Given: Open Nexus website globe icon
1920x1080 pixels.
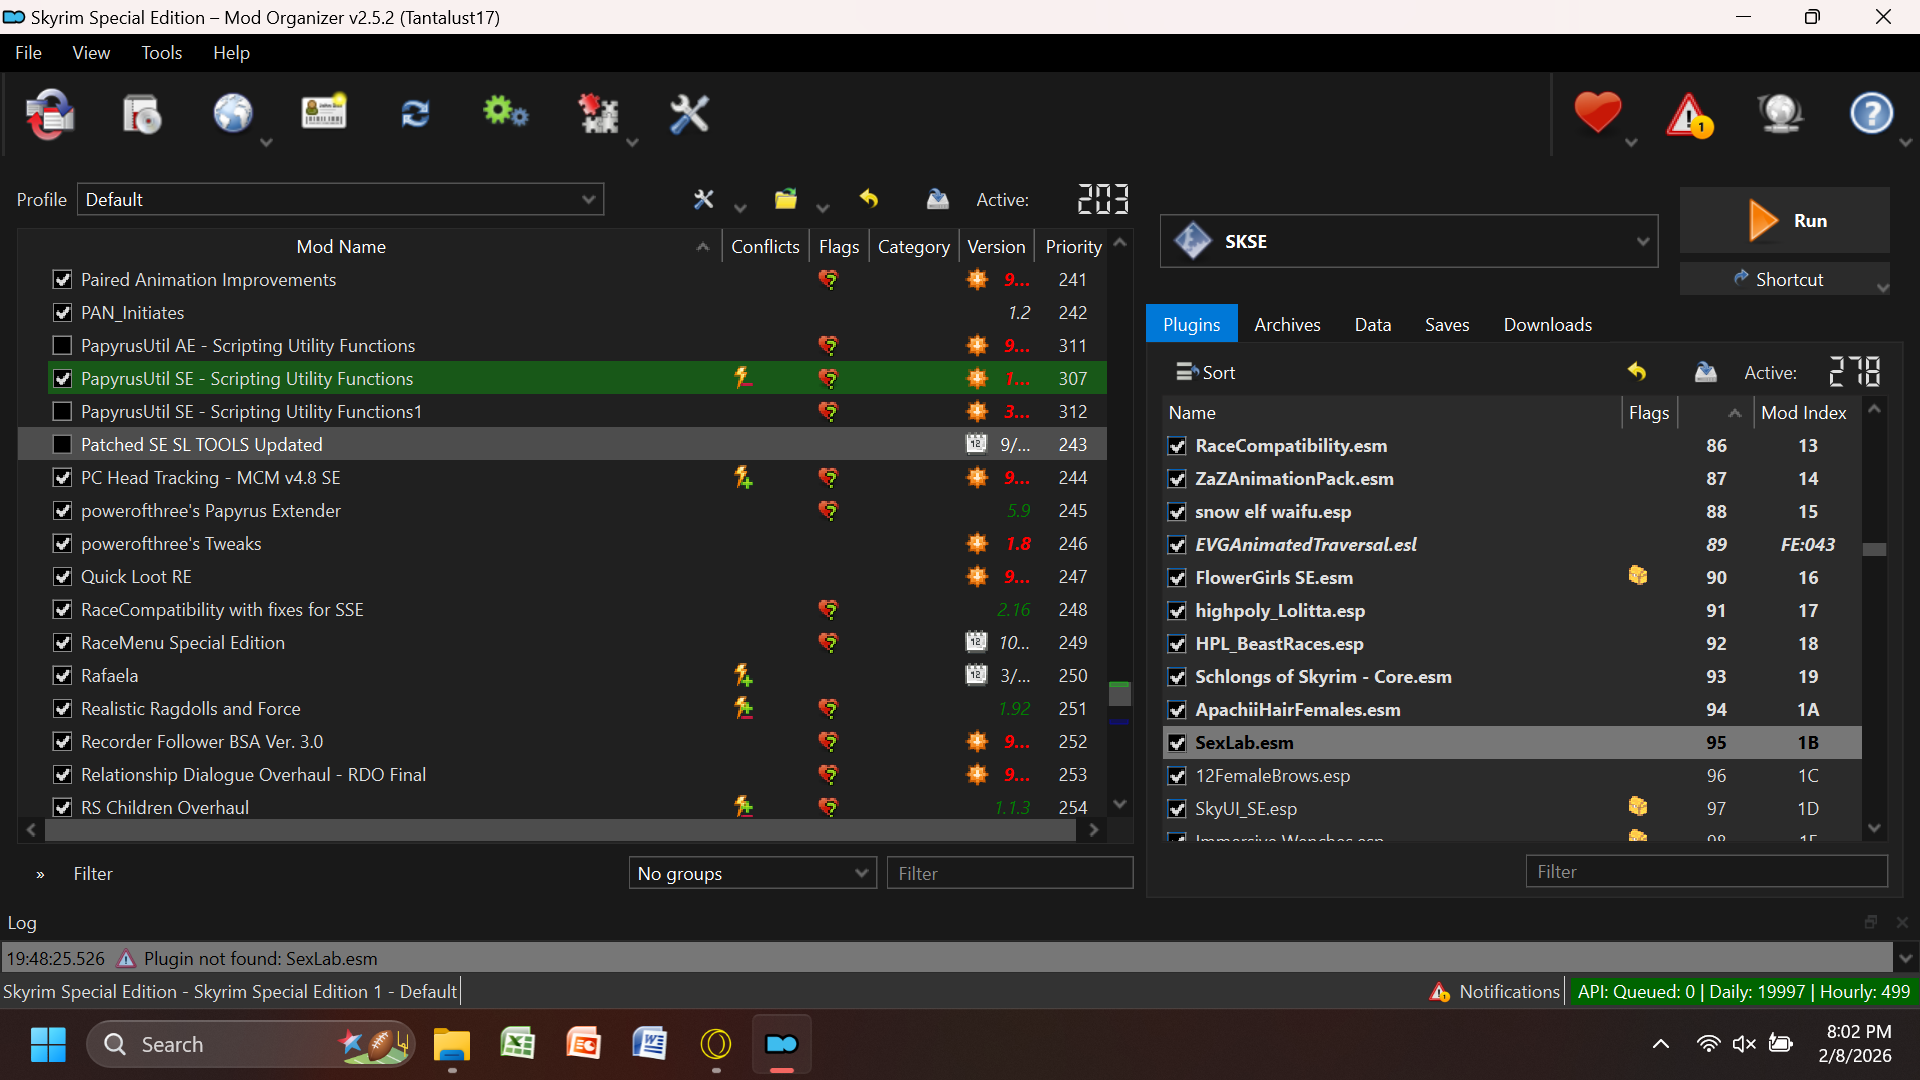Looking at the screenshot, I should tap(233, 114).
